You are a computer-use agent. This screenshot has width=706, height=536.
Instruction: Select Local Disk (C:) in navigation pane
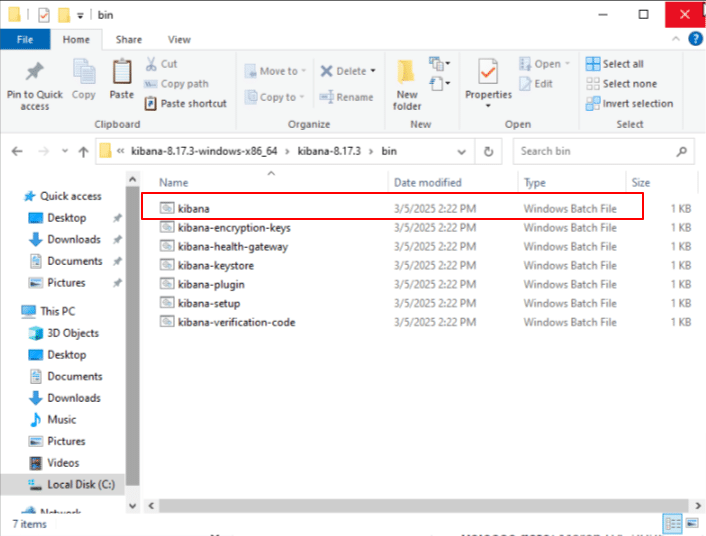point(79,484)
